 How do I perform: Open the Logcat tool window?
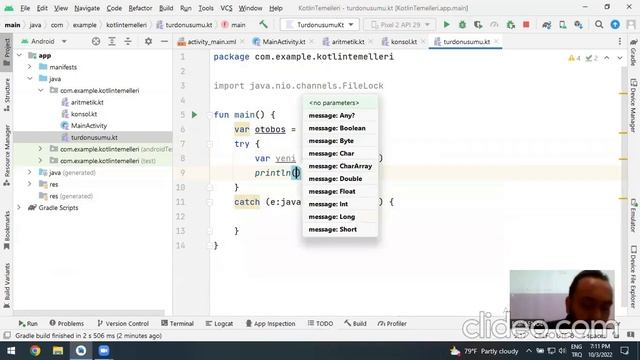(219, 323)
